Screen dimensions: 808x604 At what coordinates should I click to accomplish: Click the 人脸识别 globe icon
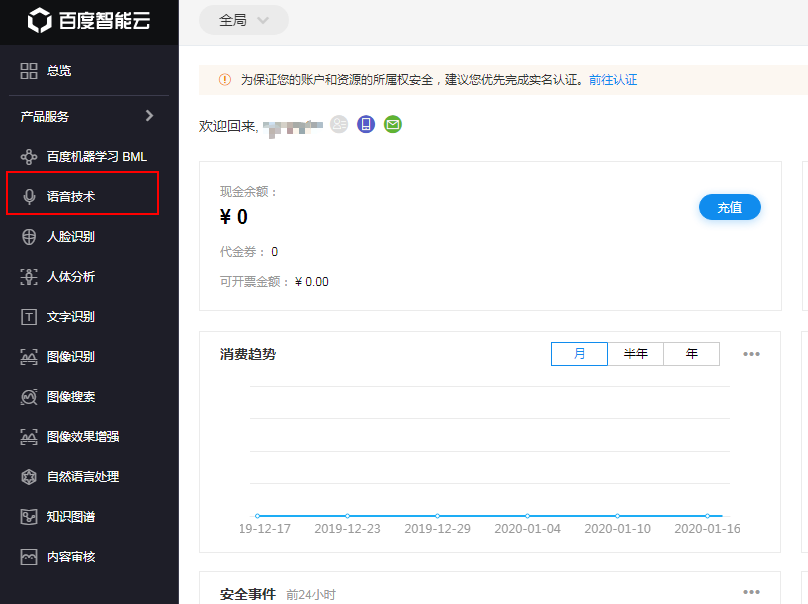coord(29,237)
